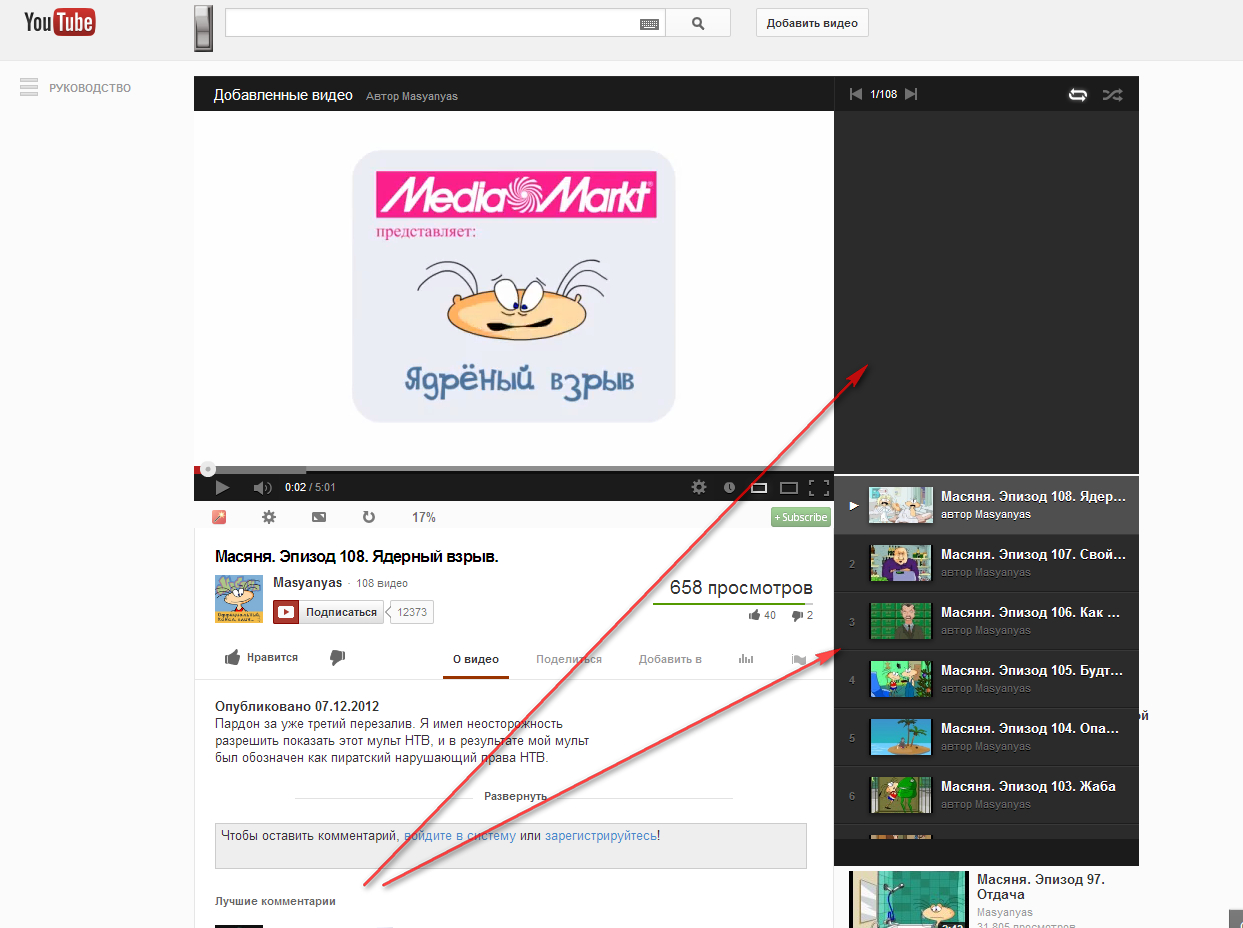Click the Watch Later clock icon
This screenshot has width=1243, height=928.
pos(729,487)
